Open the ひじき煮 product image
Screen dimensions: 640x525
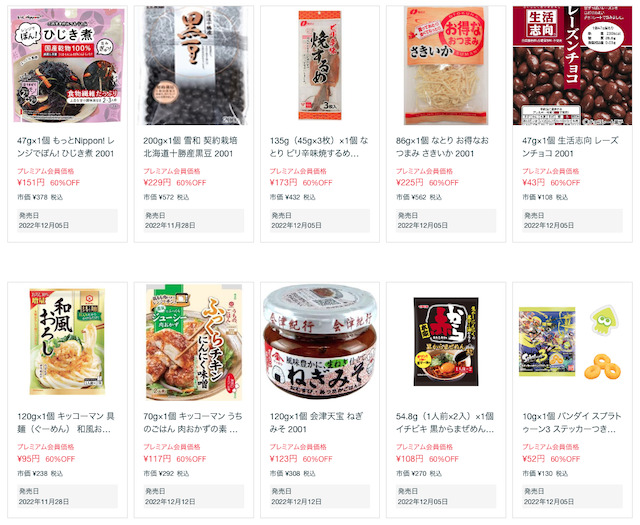pyautogui.click(x=67, y=65)
